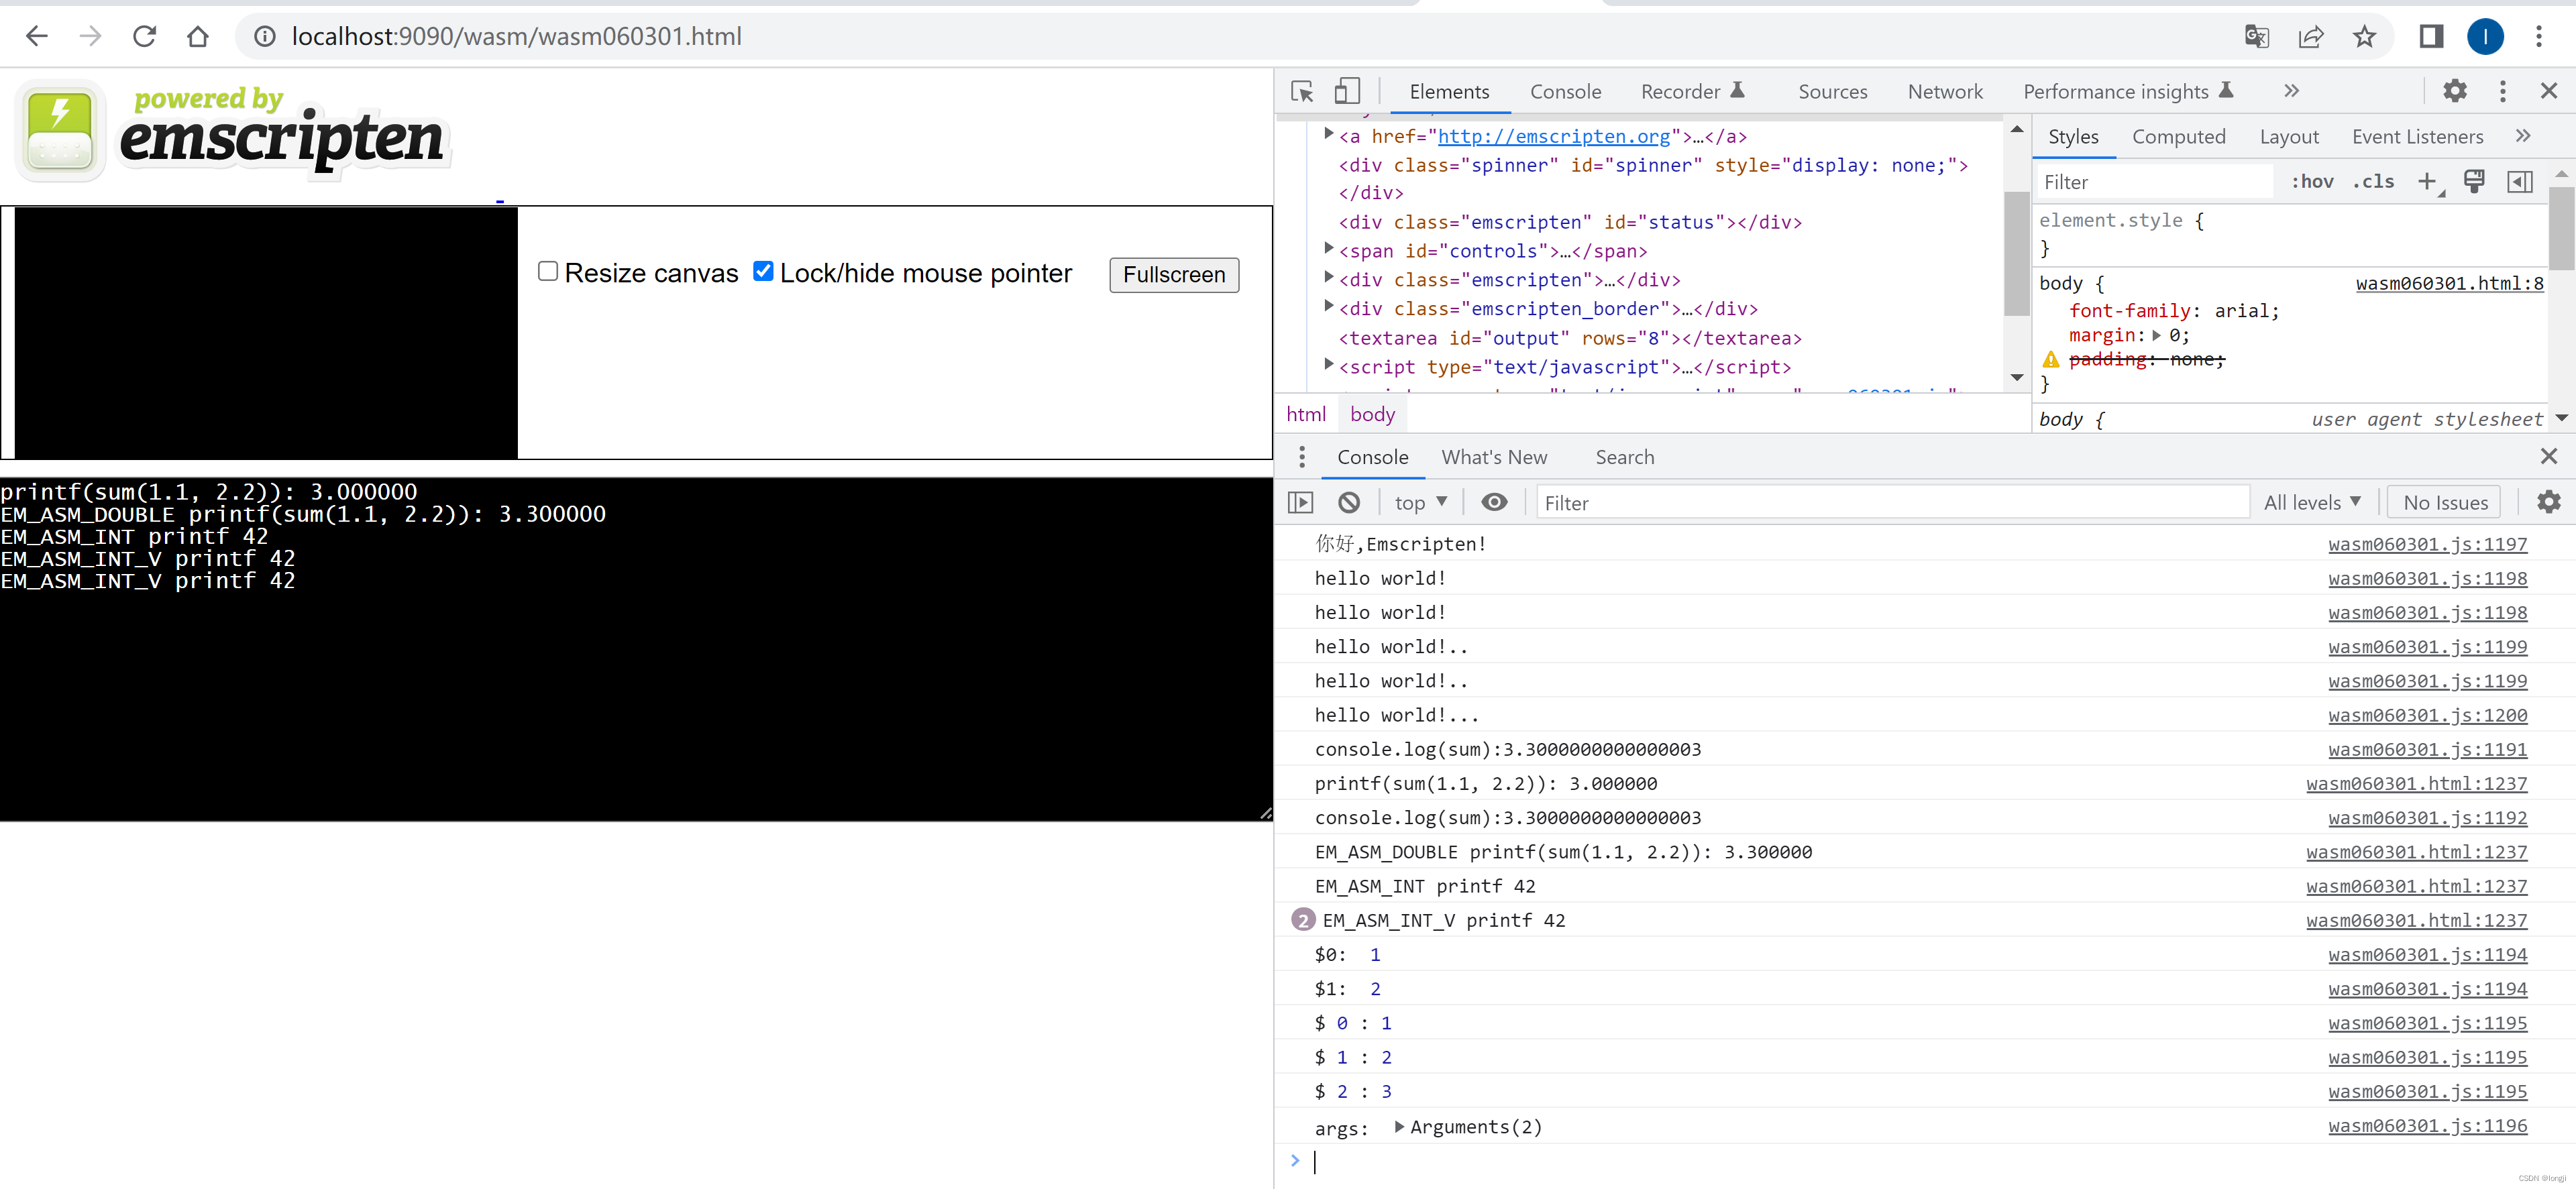The image size is (2576, 1189).
Task: Open DevTools settings gear
Action: 2455,91
